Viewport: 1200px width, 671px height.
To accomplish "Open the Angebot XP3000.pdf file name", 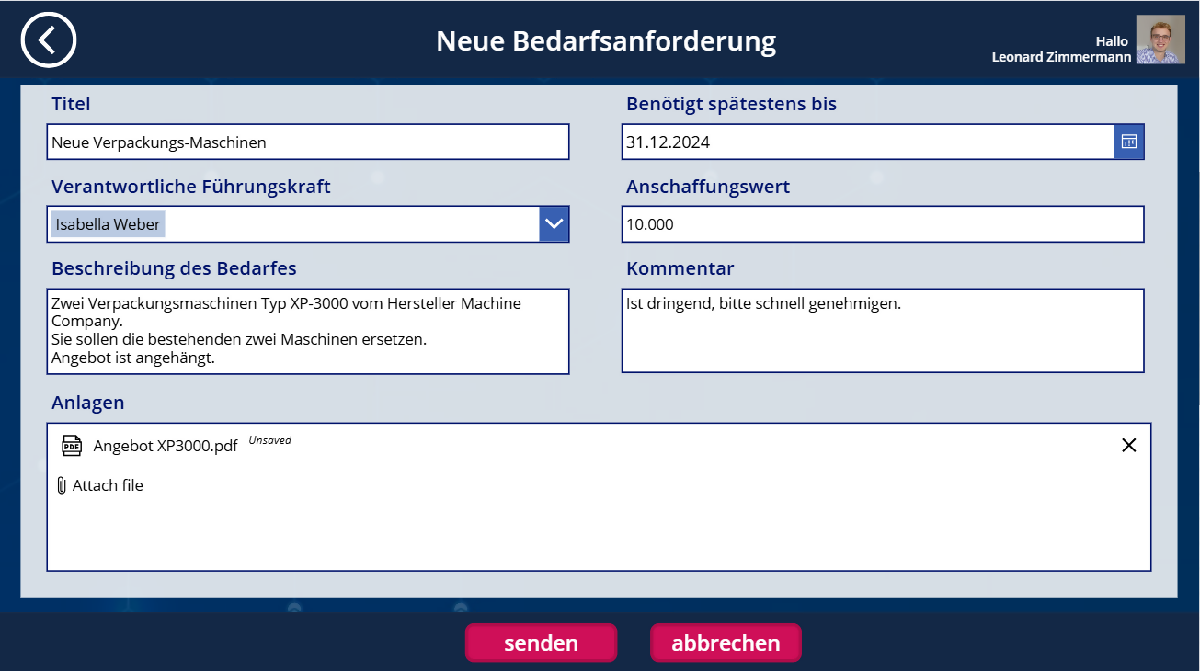I will [x=165, y=446].
